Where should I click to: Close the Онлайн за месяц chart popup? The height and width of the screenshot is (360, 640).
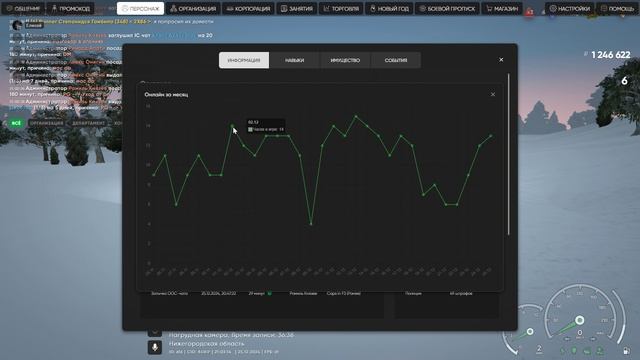493,94
